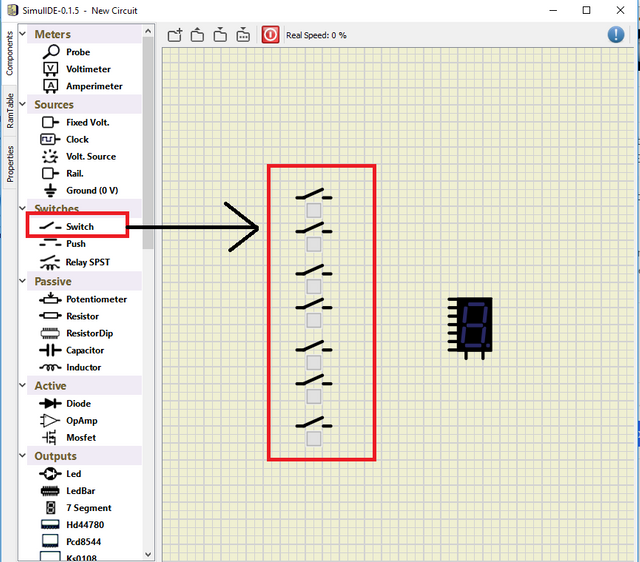Pick the Led output icon
This screenshot has height=562, width=640.
pos(50,474)
